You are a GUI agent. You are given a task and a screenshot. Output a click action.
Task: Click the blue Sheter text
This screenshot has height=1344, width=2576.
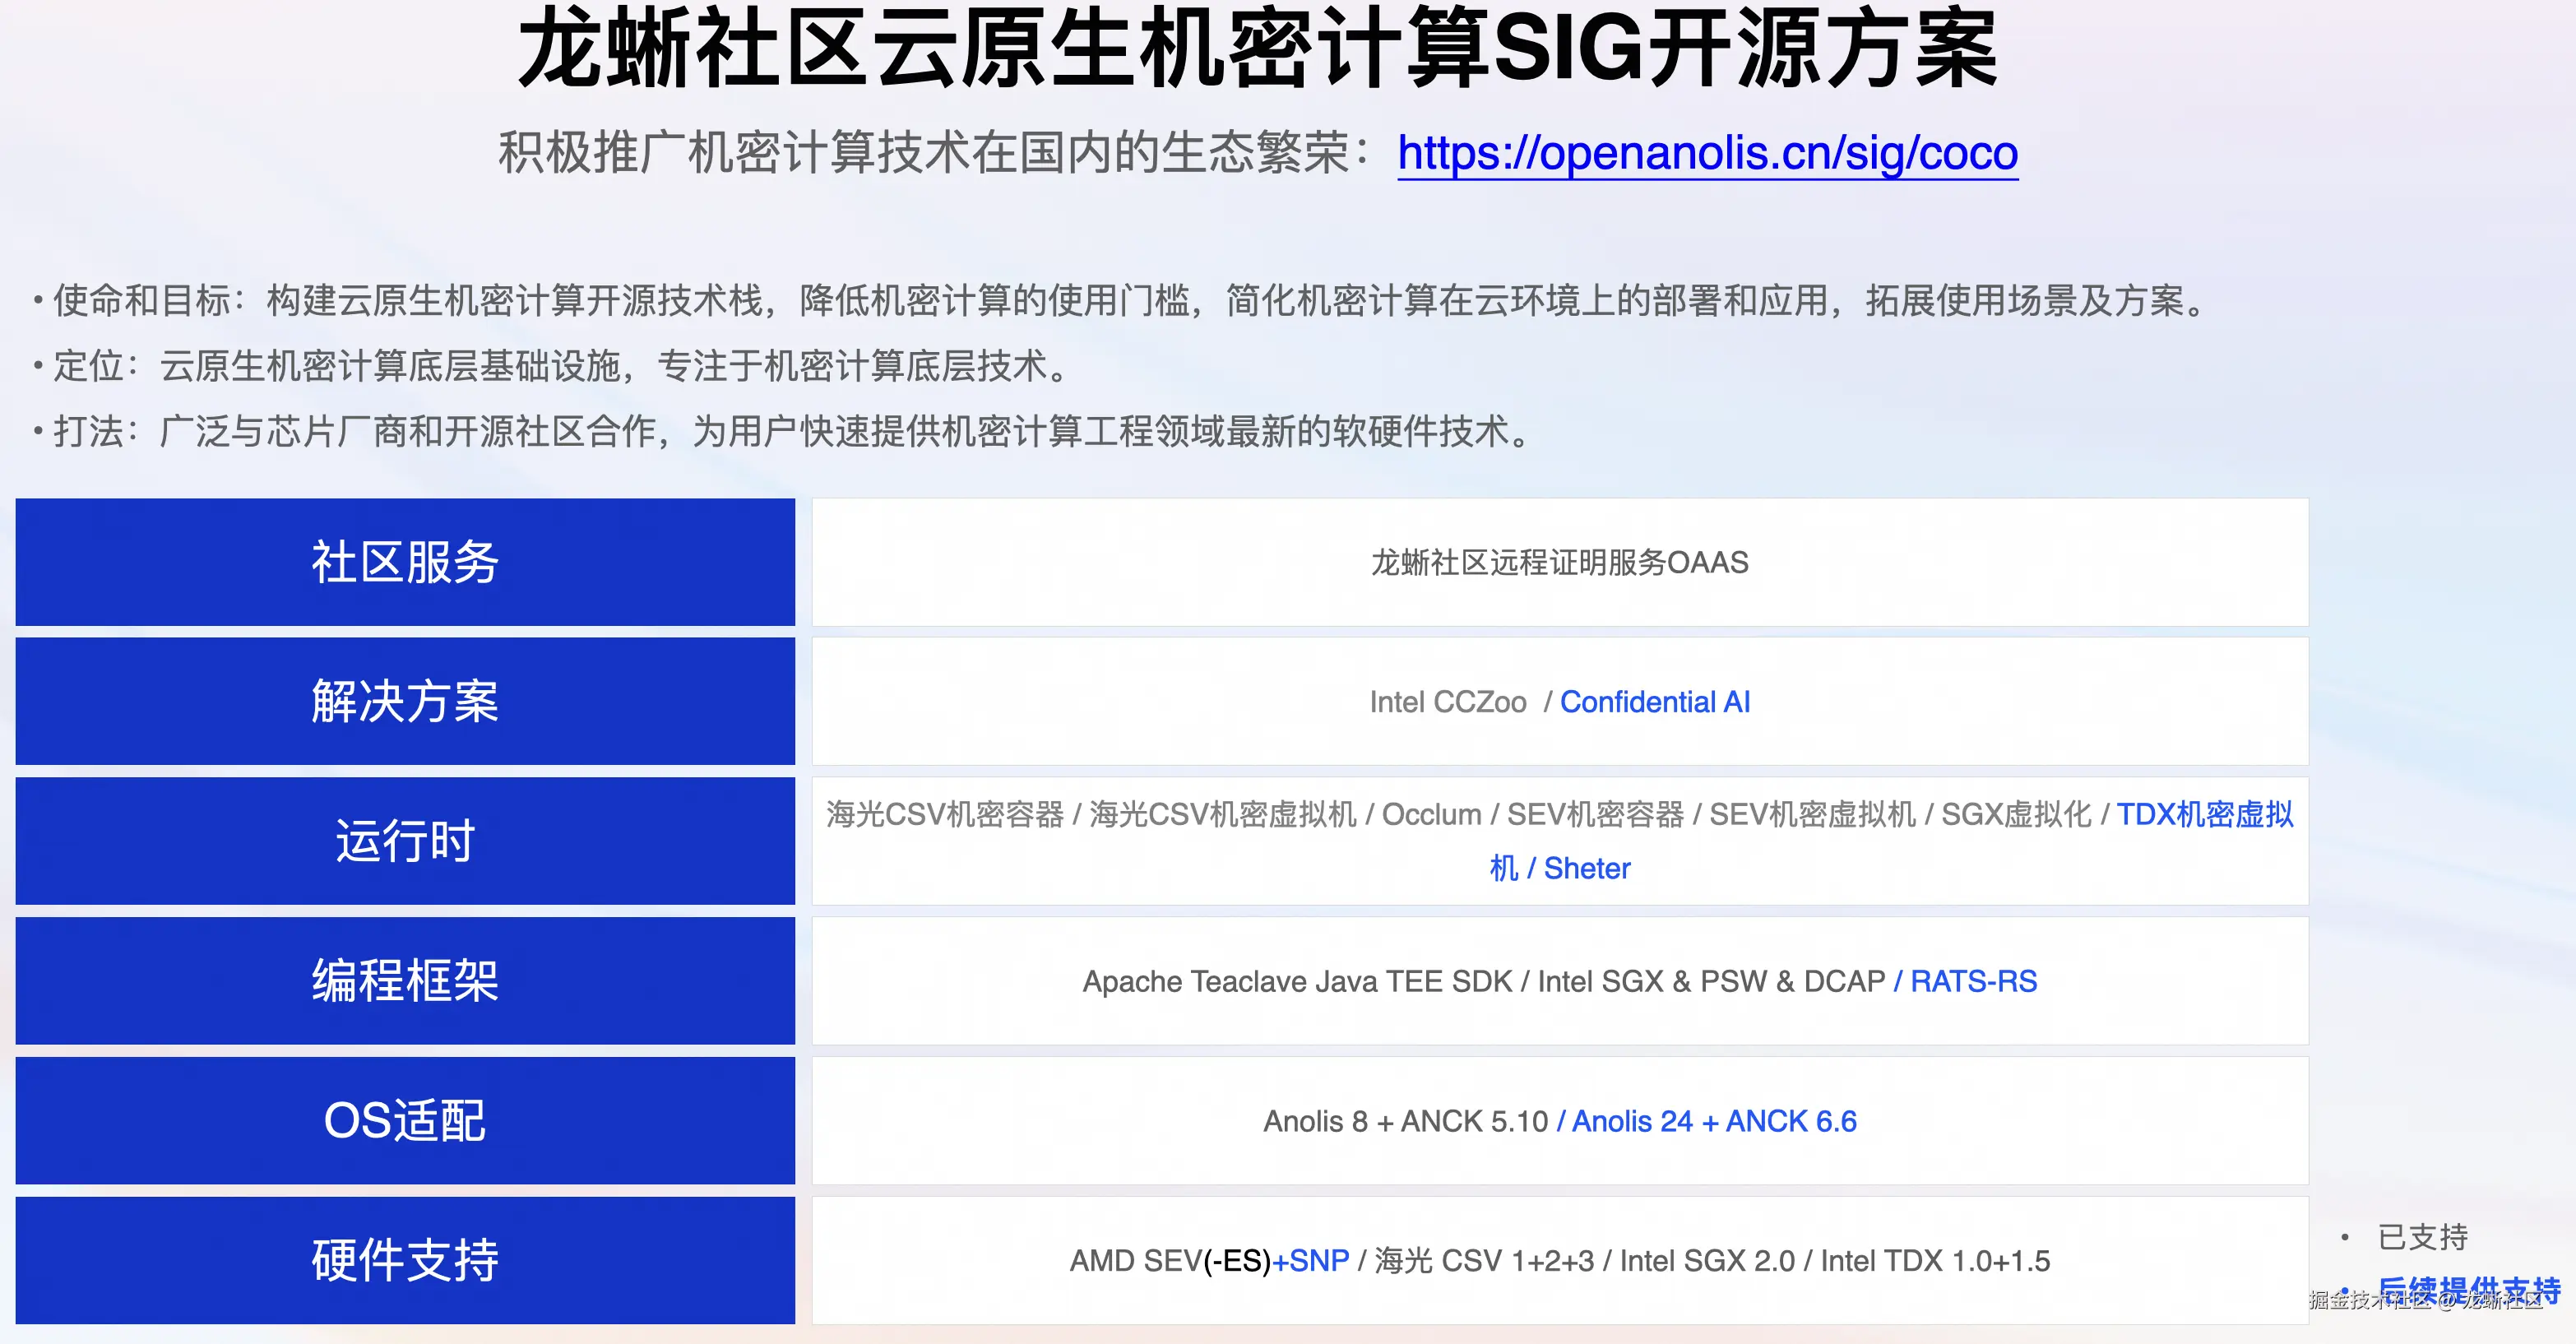[x=1587, y=869]
